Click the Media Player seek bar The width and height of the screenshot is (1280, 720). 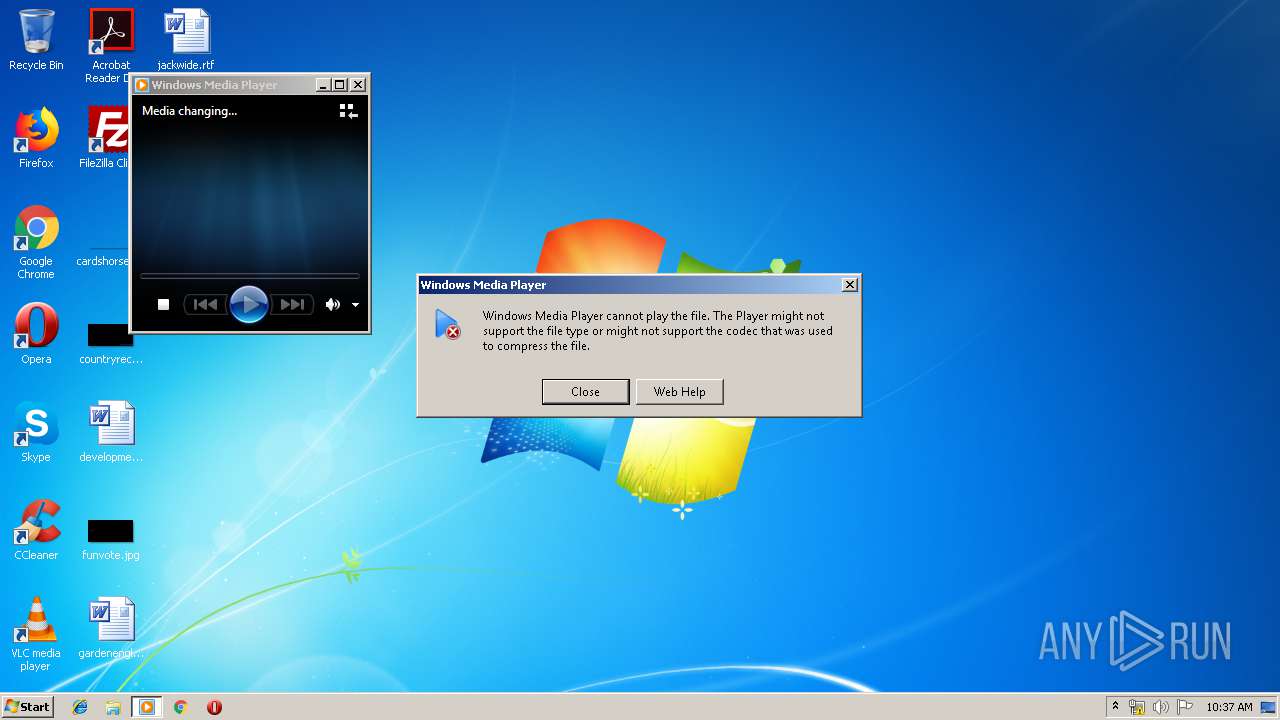[x=249, y=275]
